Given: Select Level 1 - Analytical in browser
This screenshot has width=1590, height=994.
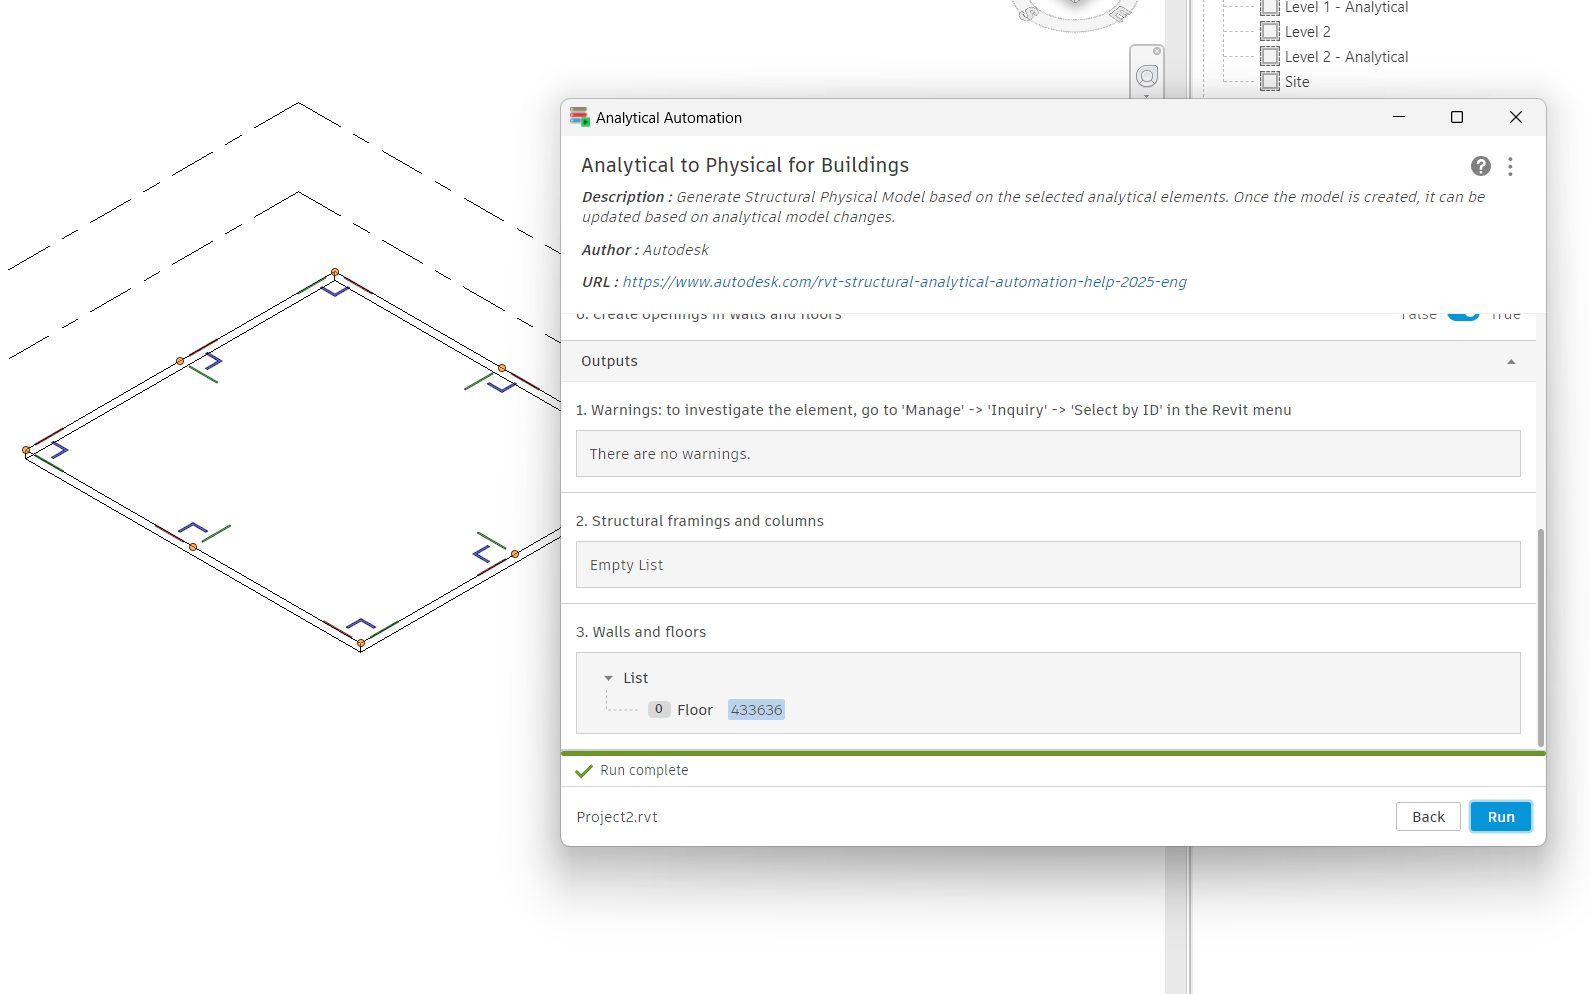Looking at the screenshot, I should (1346, 7).
